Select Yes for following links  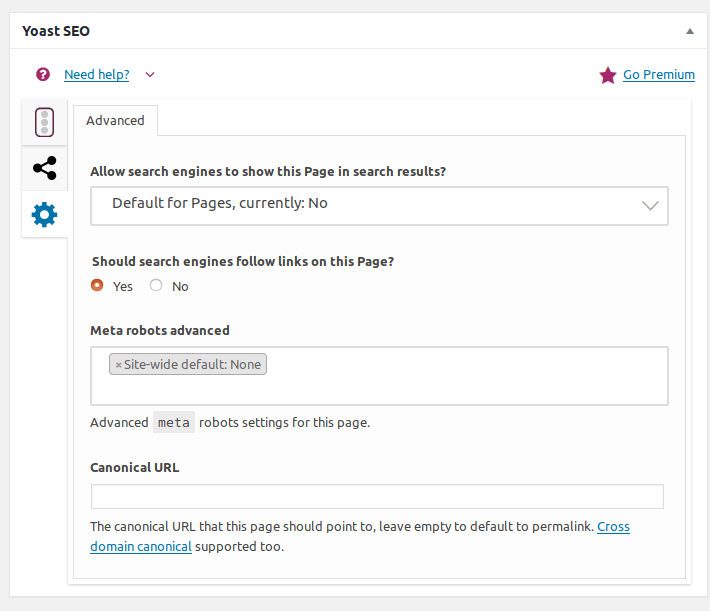pos(97,285)
